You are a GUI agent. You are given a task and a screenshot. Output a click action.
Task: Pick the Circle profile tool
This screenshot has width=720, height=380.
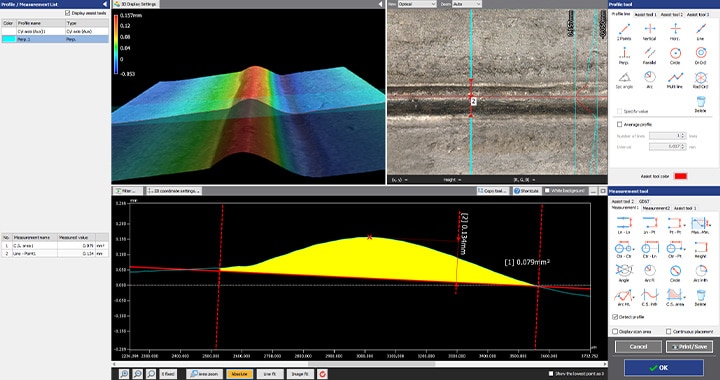[x=675, y=55]
